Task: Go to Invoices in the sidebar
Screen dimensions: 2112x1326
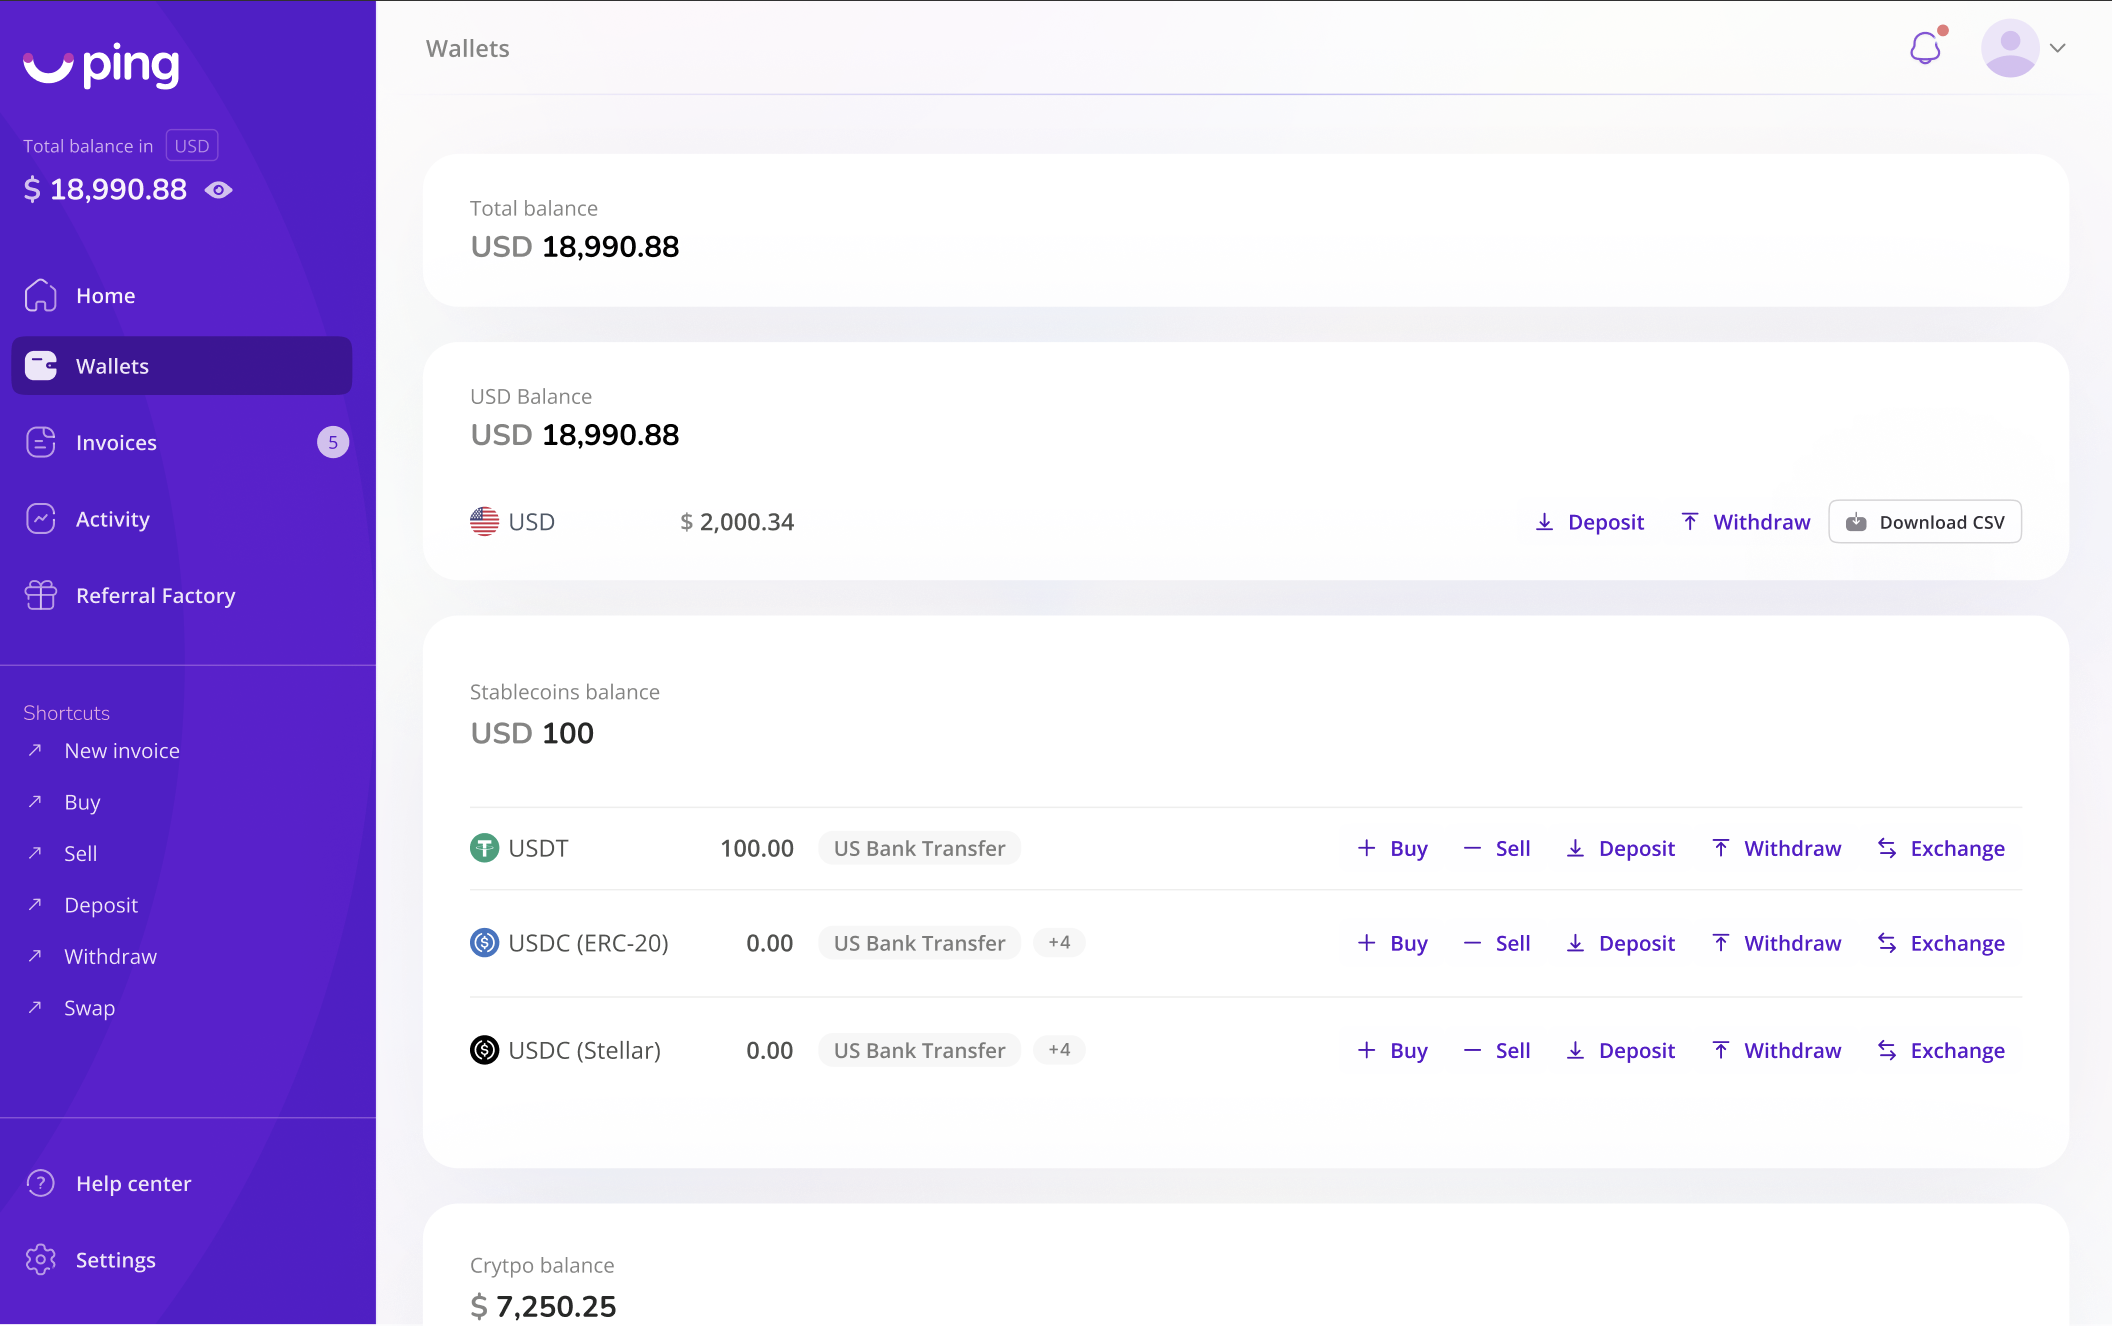Action: [116, 442]
